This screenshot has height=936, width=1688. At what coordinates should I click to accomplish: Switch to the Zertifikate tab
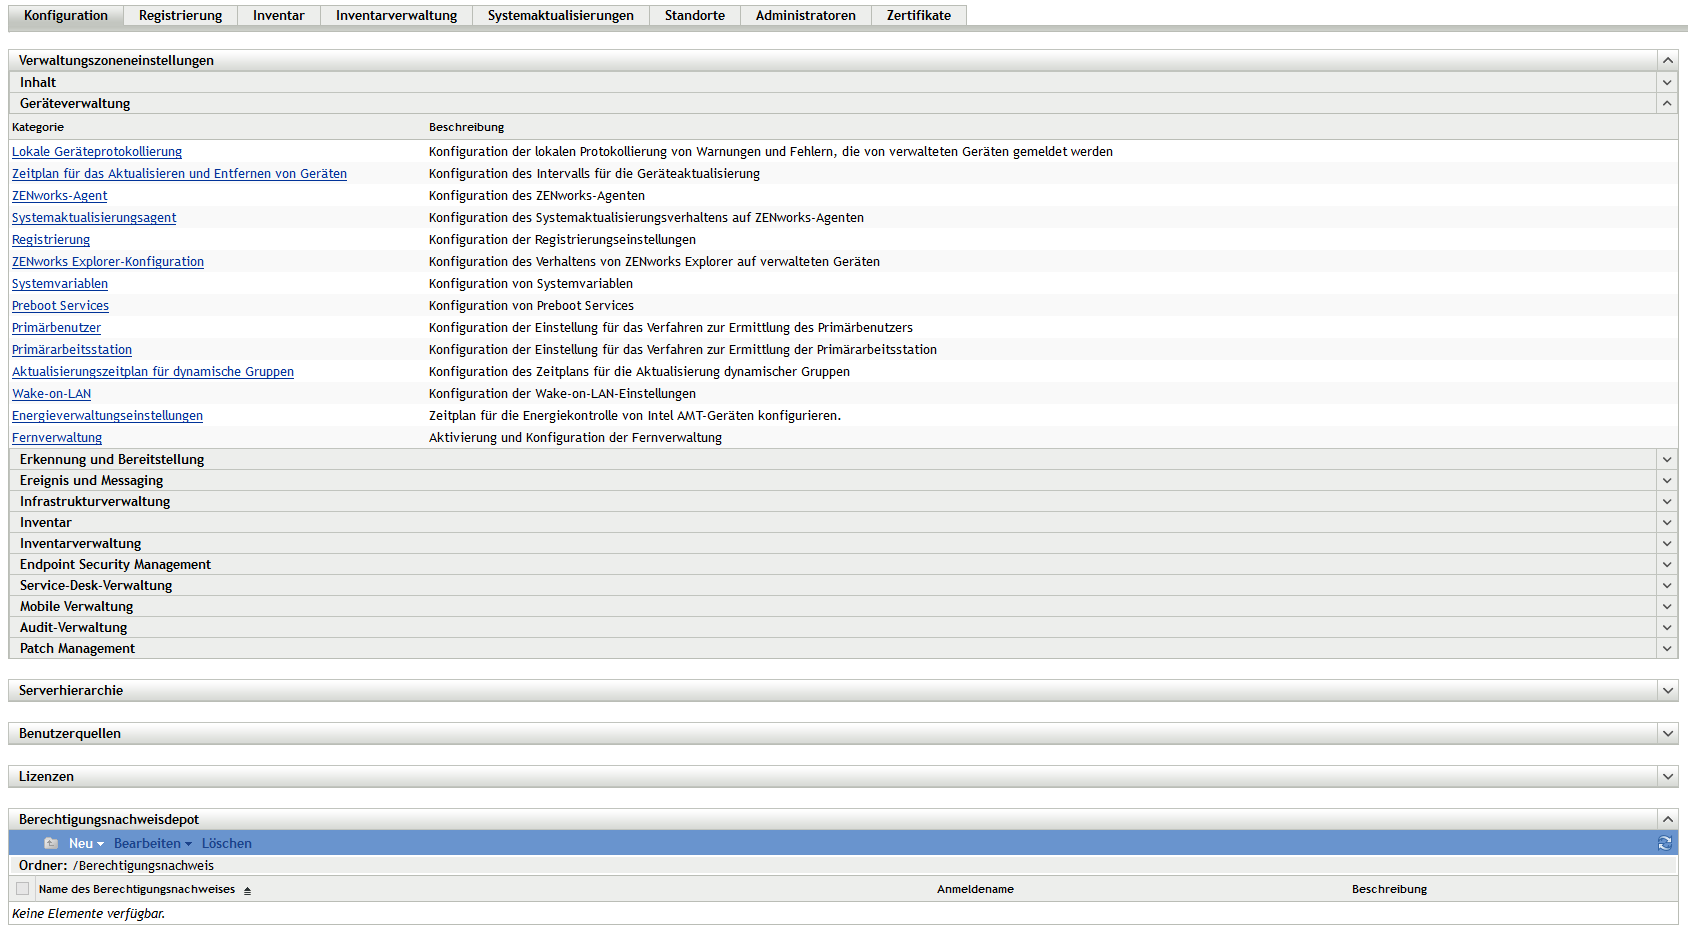919,15
